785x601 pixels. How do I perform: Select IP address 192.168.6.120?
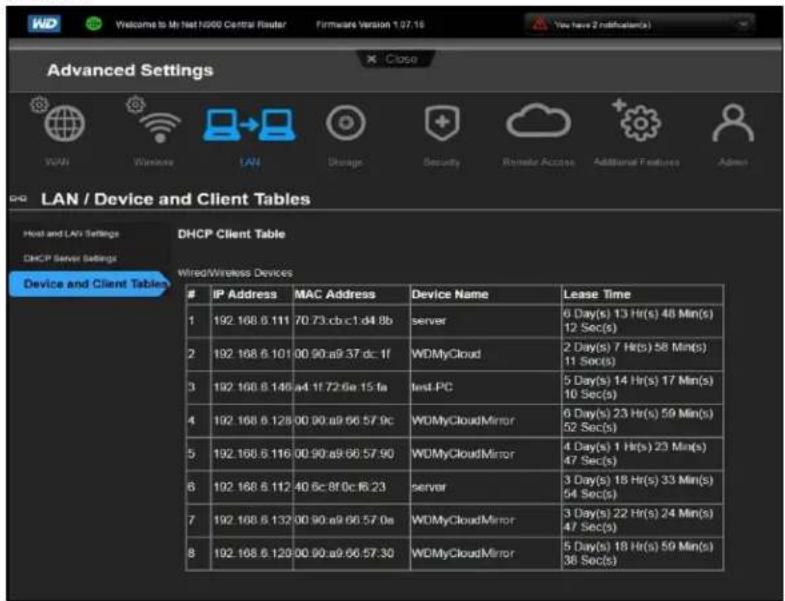pyautogui.click(x=252, y=553)
